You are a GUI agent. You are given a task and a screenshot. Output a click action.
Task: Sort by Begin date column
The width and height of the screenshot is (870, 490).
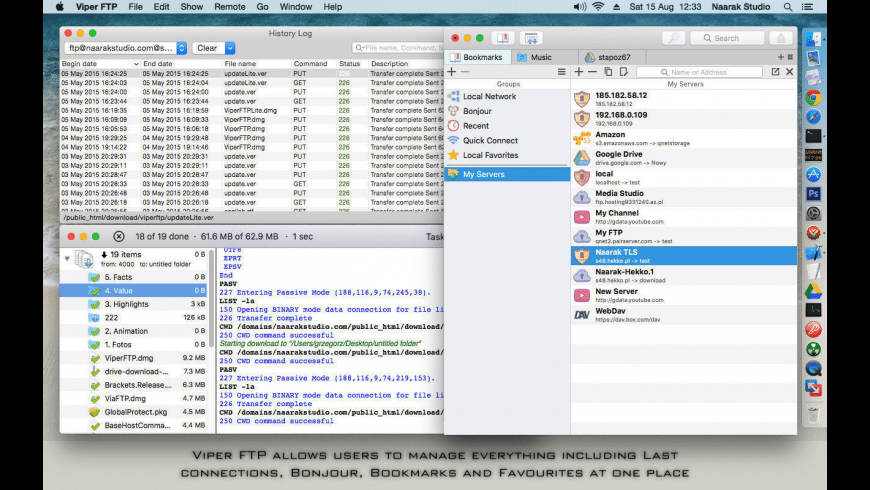point(100,64)
